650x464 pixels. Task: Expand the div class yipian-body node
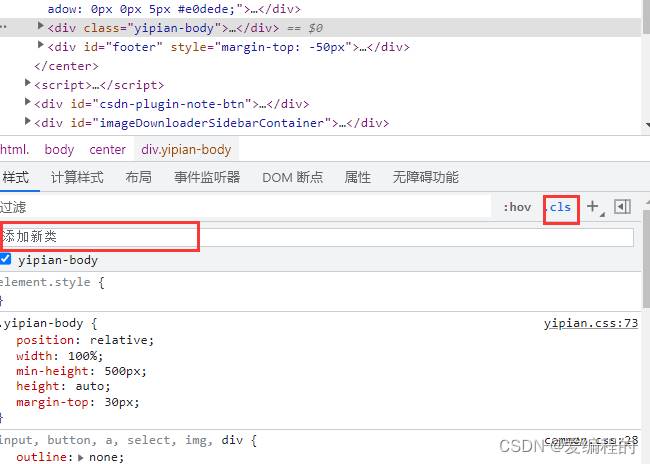[x=40, y=26]
